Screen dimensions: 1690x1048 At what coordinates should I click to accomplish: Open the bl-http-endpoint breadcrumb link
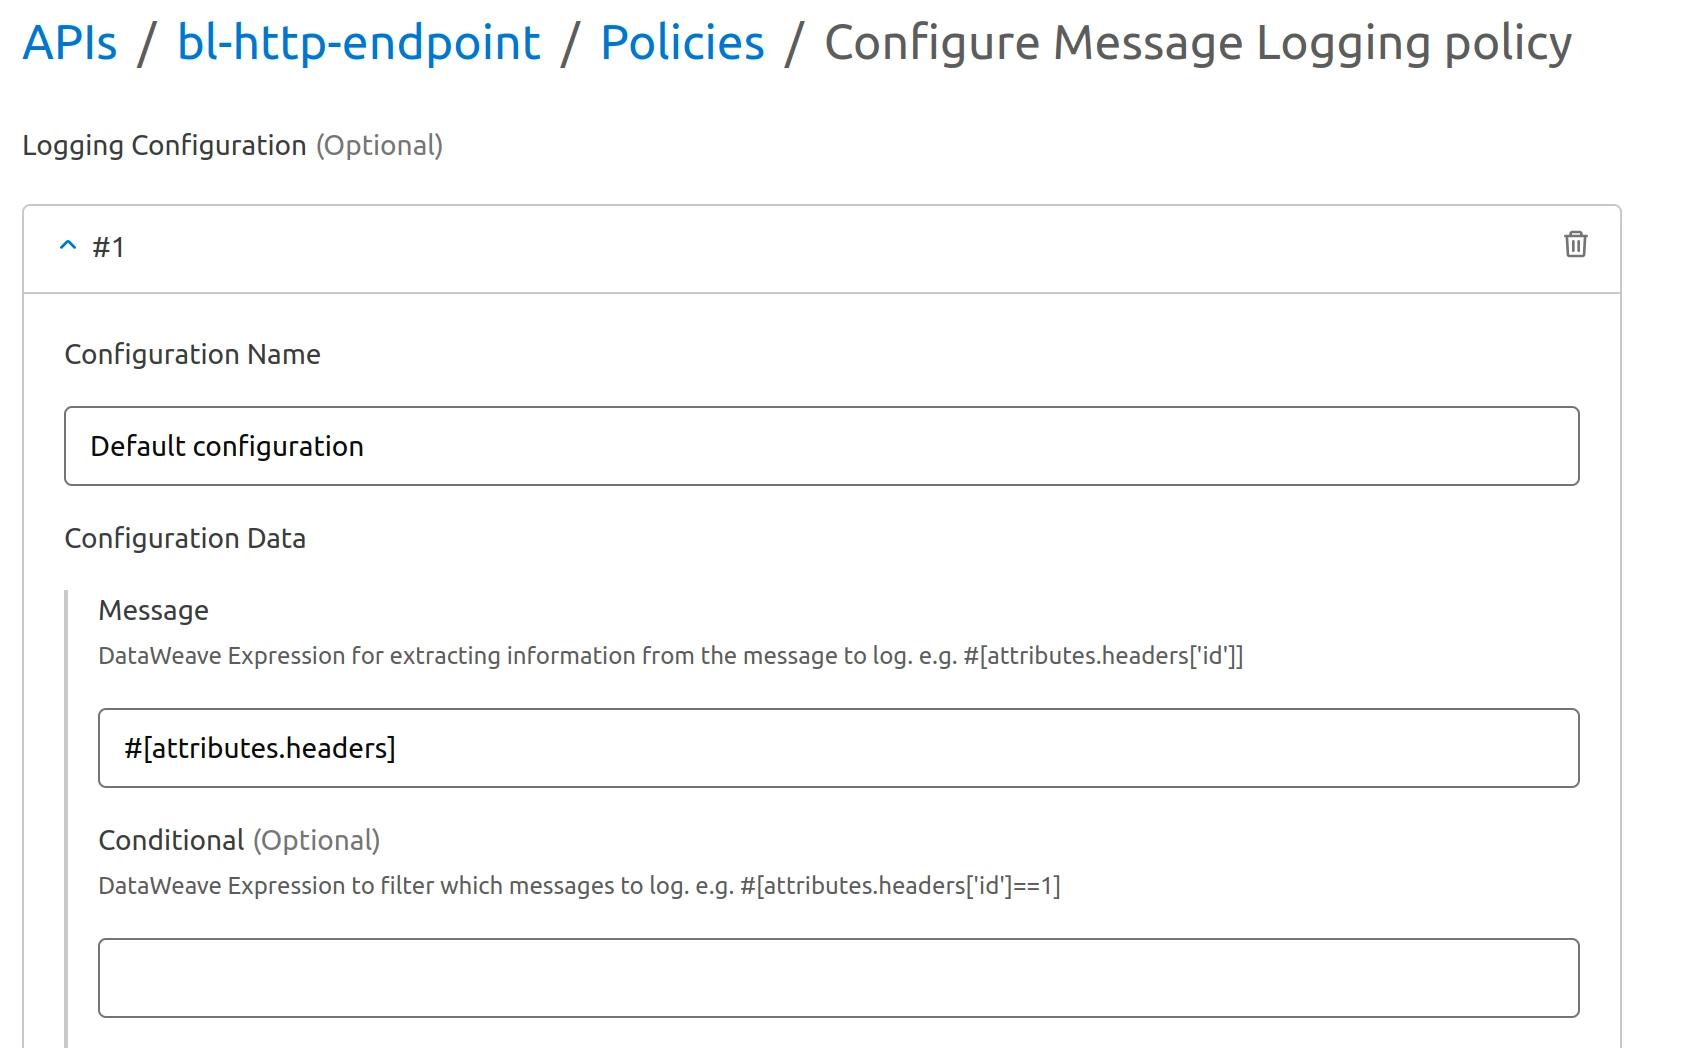[358, 43]
